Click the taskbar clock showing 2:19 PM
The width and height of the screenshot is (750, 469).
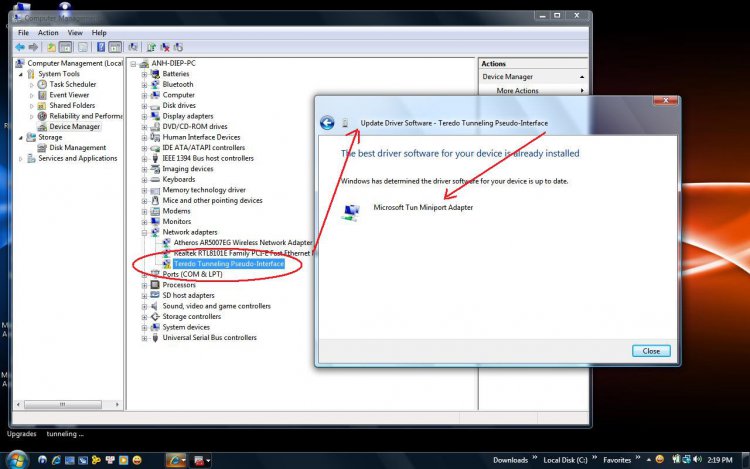coord(719,460)
